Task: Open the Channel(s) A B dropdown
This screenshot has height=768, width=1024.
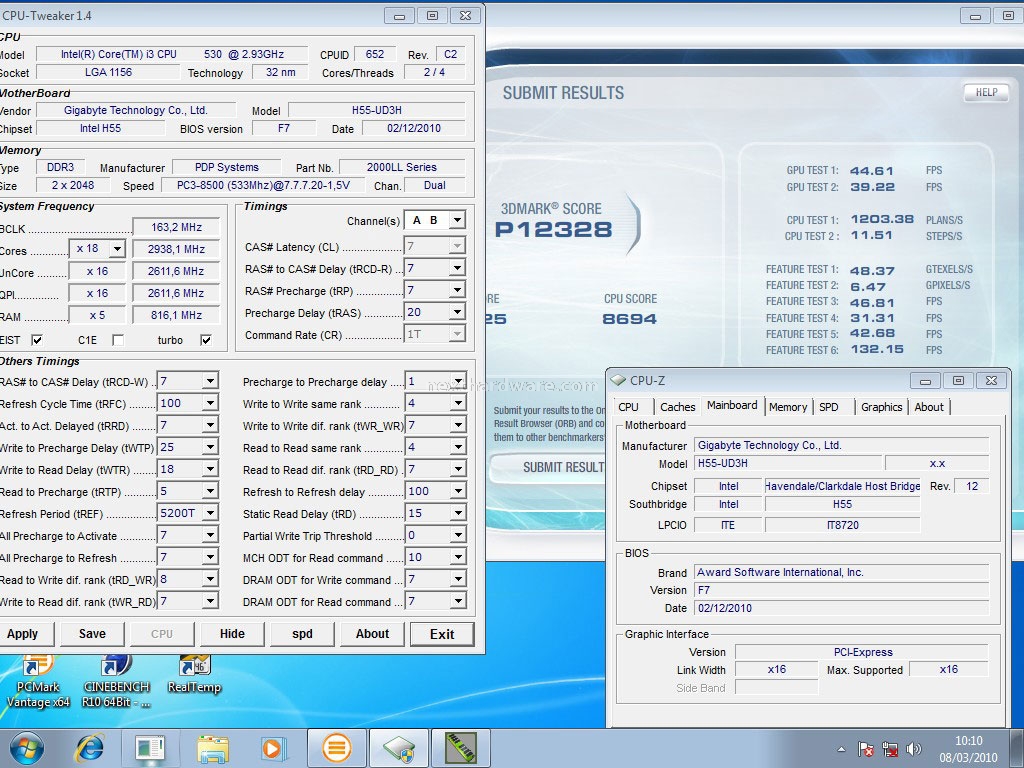Action: pos(457,221)
